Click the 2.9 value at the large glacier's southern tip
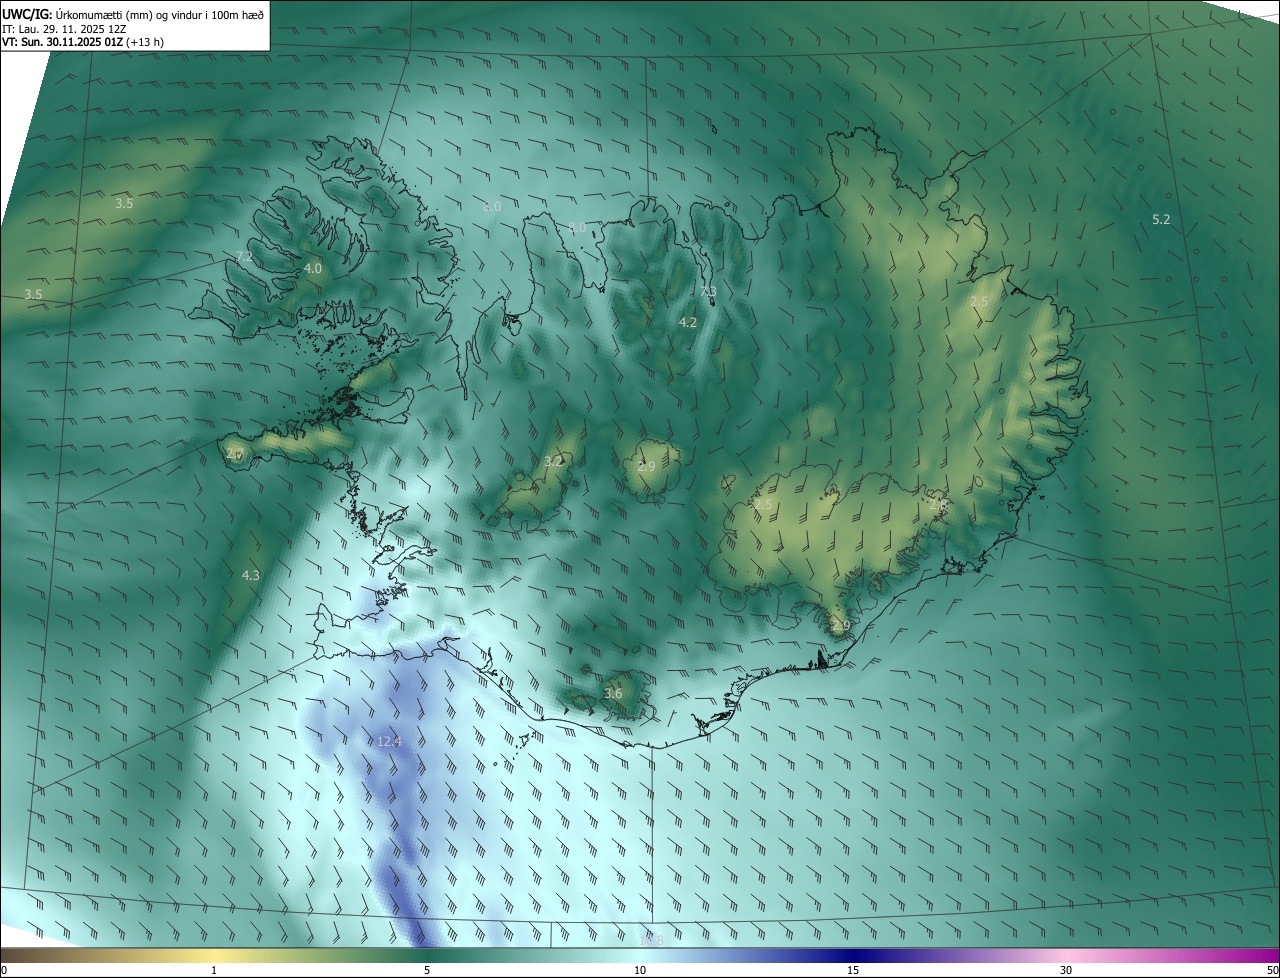This screenshot has width=1280, height=978. coord(840,625)
